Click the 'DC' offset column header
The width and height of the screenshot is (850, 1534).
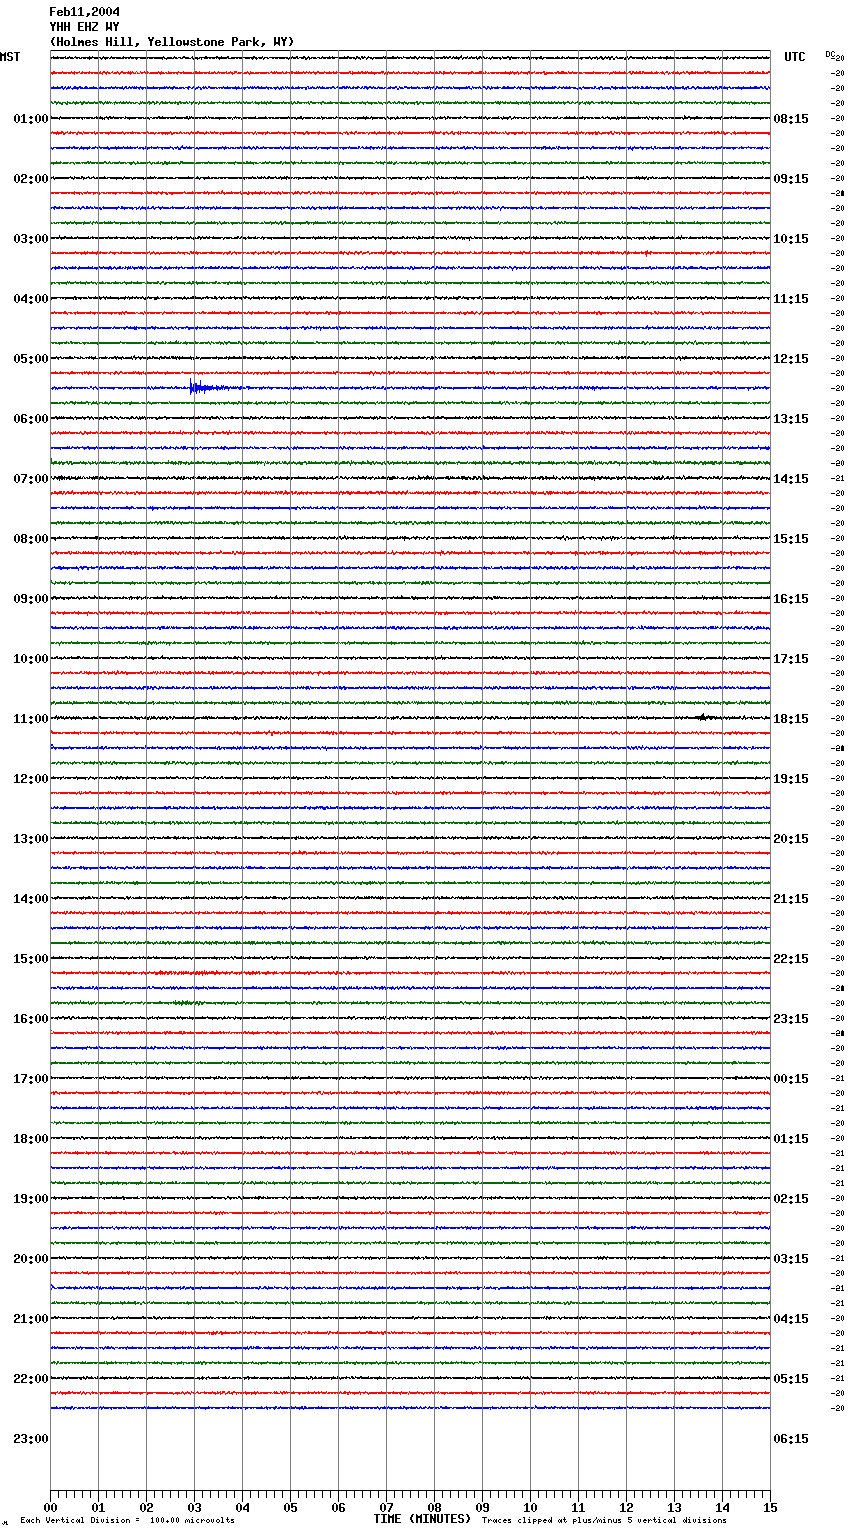(830, 55)
